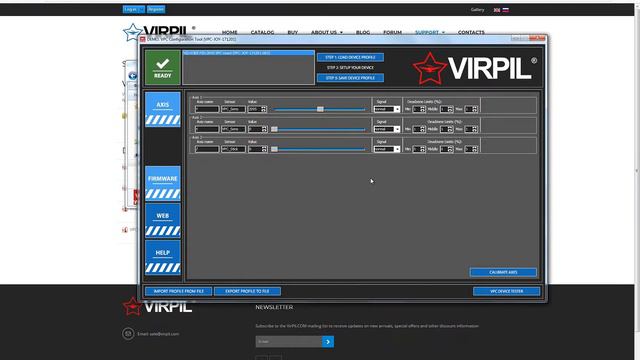Open the Signal dropdown for Axis 1
Screen dimensions: 640x360
[387, 109]
